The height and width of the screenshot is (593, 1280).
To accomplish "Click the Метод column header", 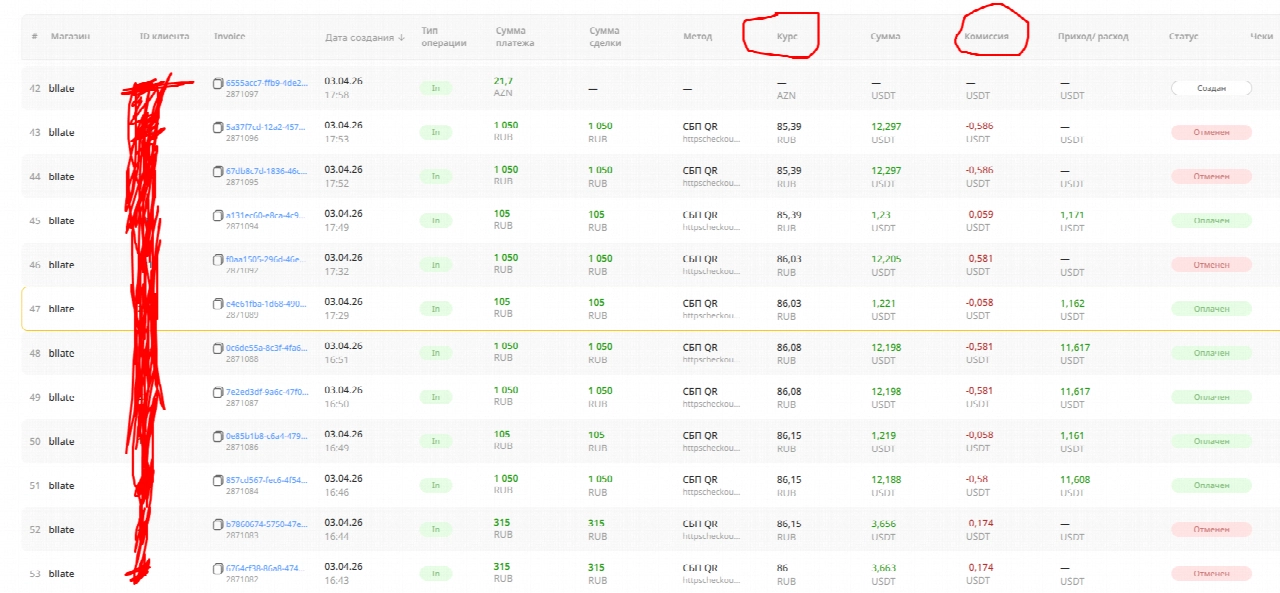I will point(697,37).
